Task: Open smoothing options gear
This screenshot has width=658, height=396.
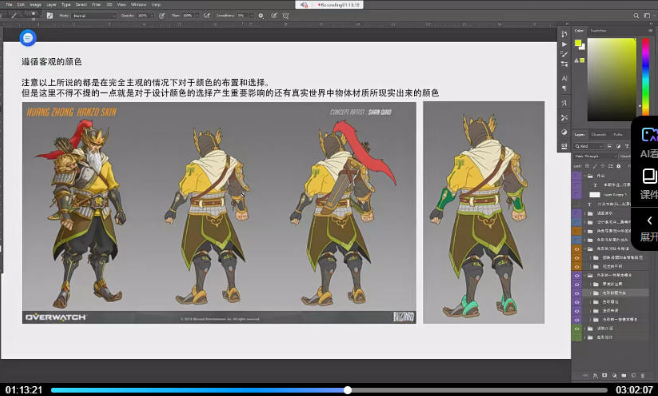Action: 261,16
